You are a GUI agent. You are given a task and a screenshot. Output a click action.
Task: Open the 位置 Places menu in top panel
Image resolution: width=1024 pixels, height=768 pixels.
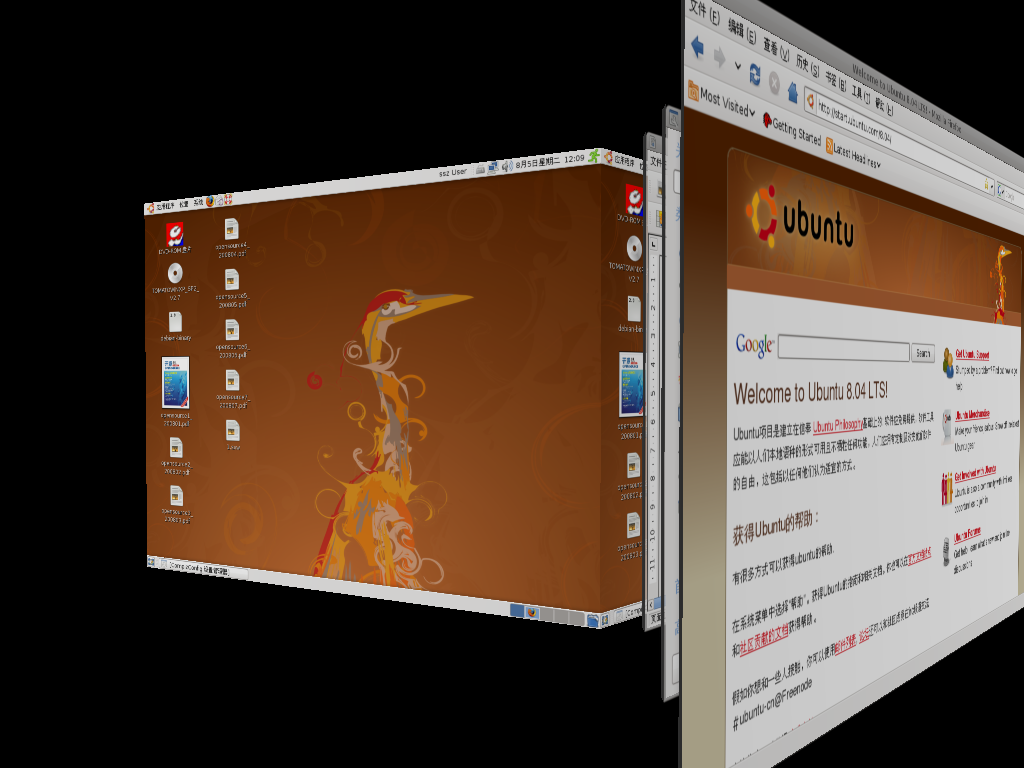point(184,204)
